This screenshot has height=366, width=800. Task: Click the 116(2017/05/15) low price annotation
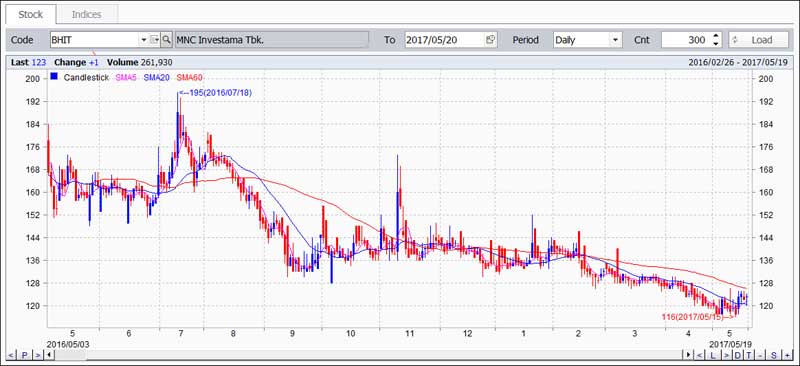[x=697, y=317]
